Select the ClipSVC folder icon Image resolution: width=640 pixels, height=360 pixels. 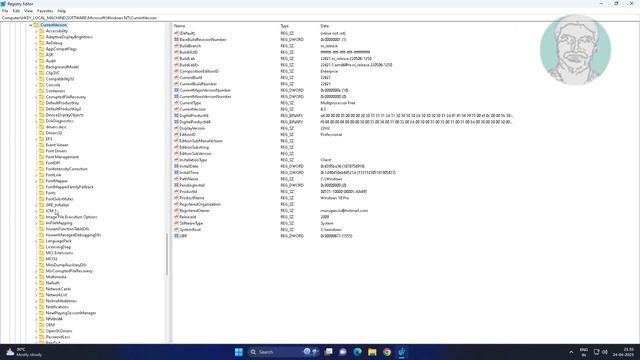[41, 73]
